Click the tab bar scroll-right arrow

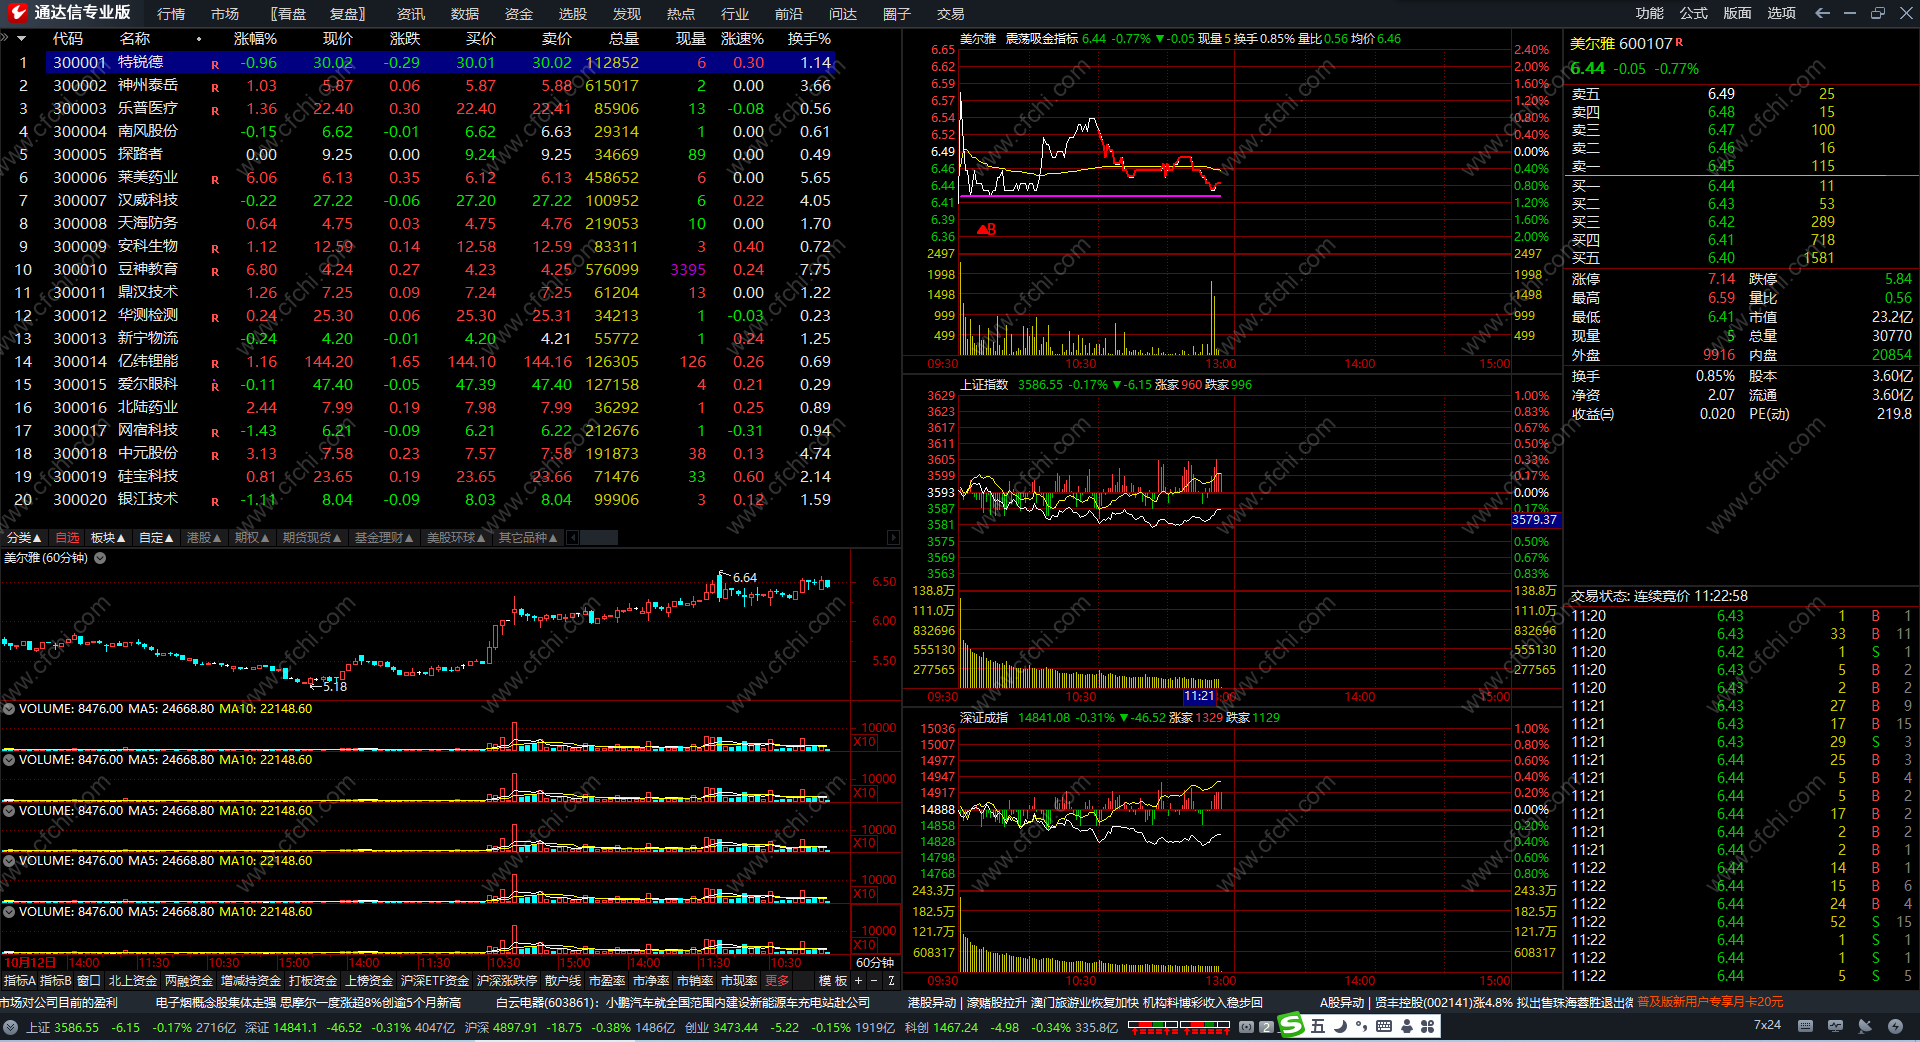pyautogui.click(x=893, y=538)
